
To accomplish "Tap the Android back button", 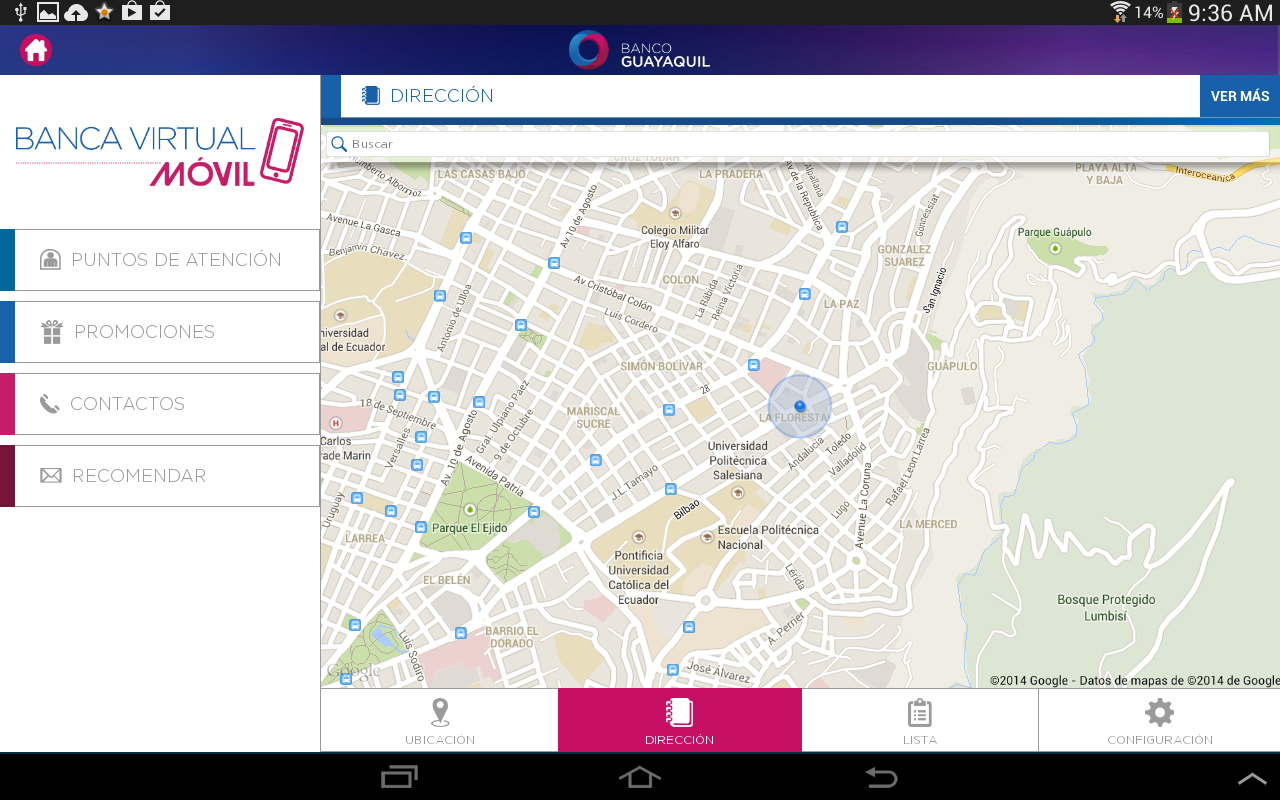I will click(x=881, y=777).
